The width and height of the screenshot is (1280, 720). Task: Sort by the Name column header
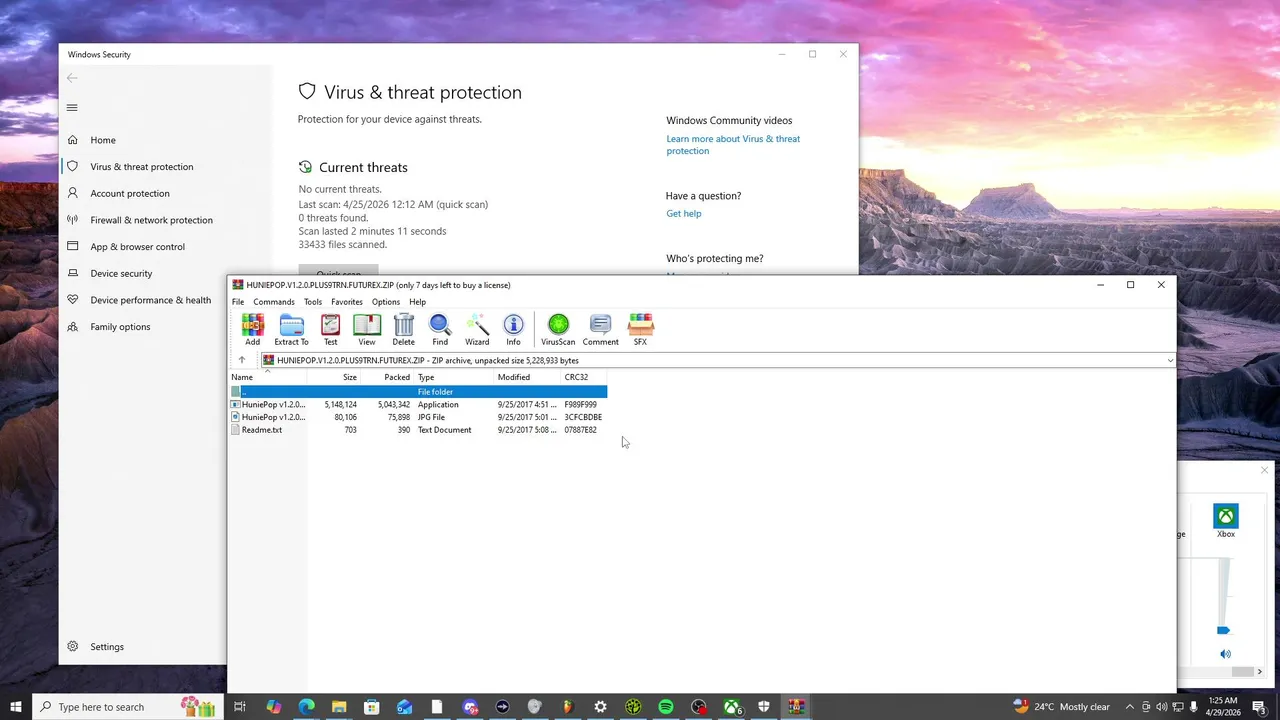267,377
